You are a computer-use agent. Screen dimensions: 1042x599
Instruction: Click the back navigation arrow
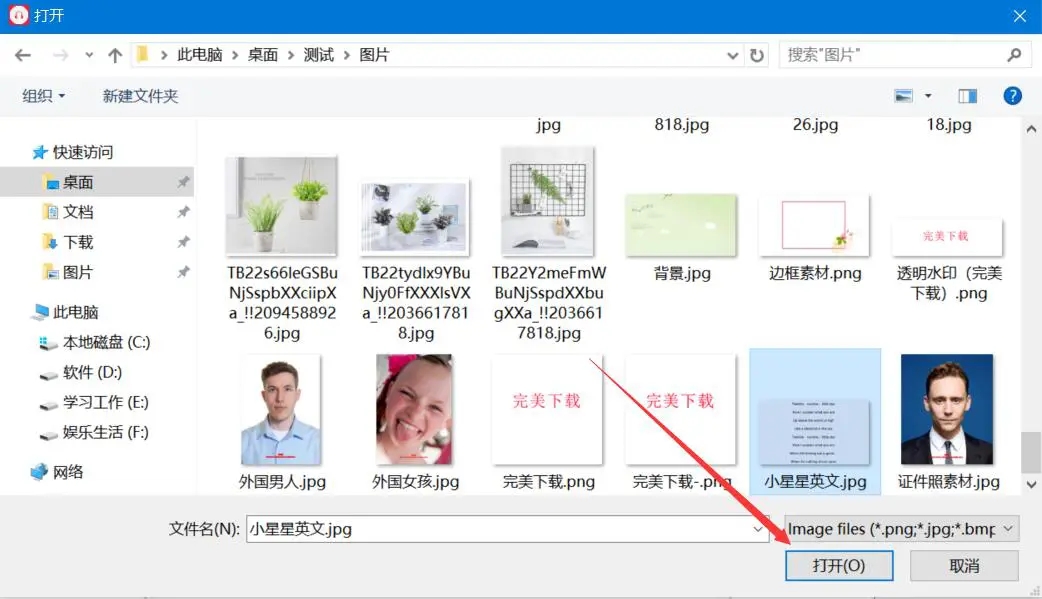click(22, 55)
